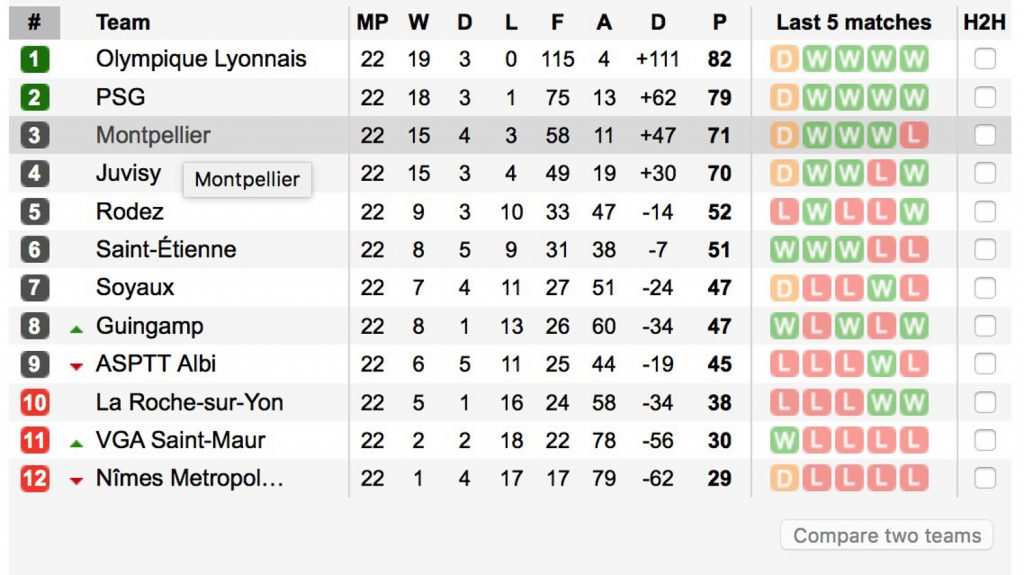
Task: Sort table by P points column
Action: coord(719,22)
